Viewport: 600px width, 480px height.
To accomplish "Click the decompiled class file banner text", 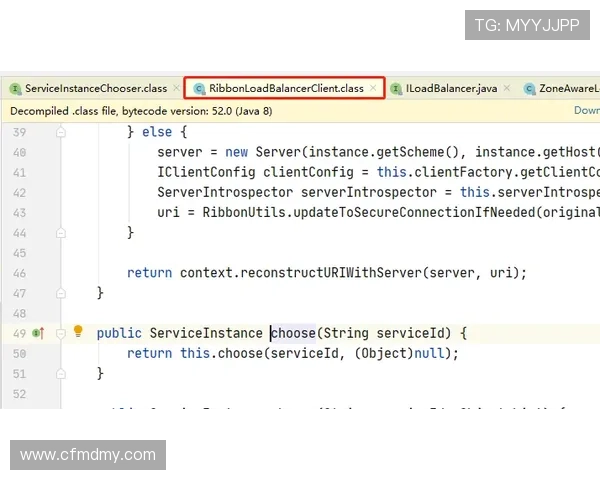I will pyautogui.click(x=141, y=111).
